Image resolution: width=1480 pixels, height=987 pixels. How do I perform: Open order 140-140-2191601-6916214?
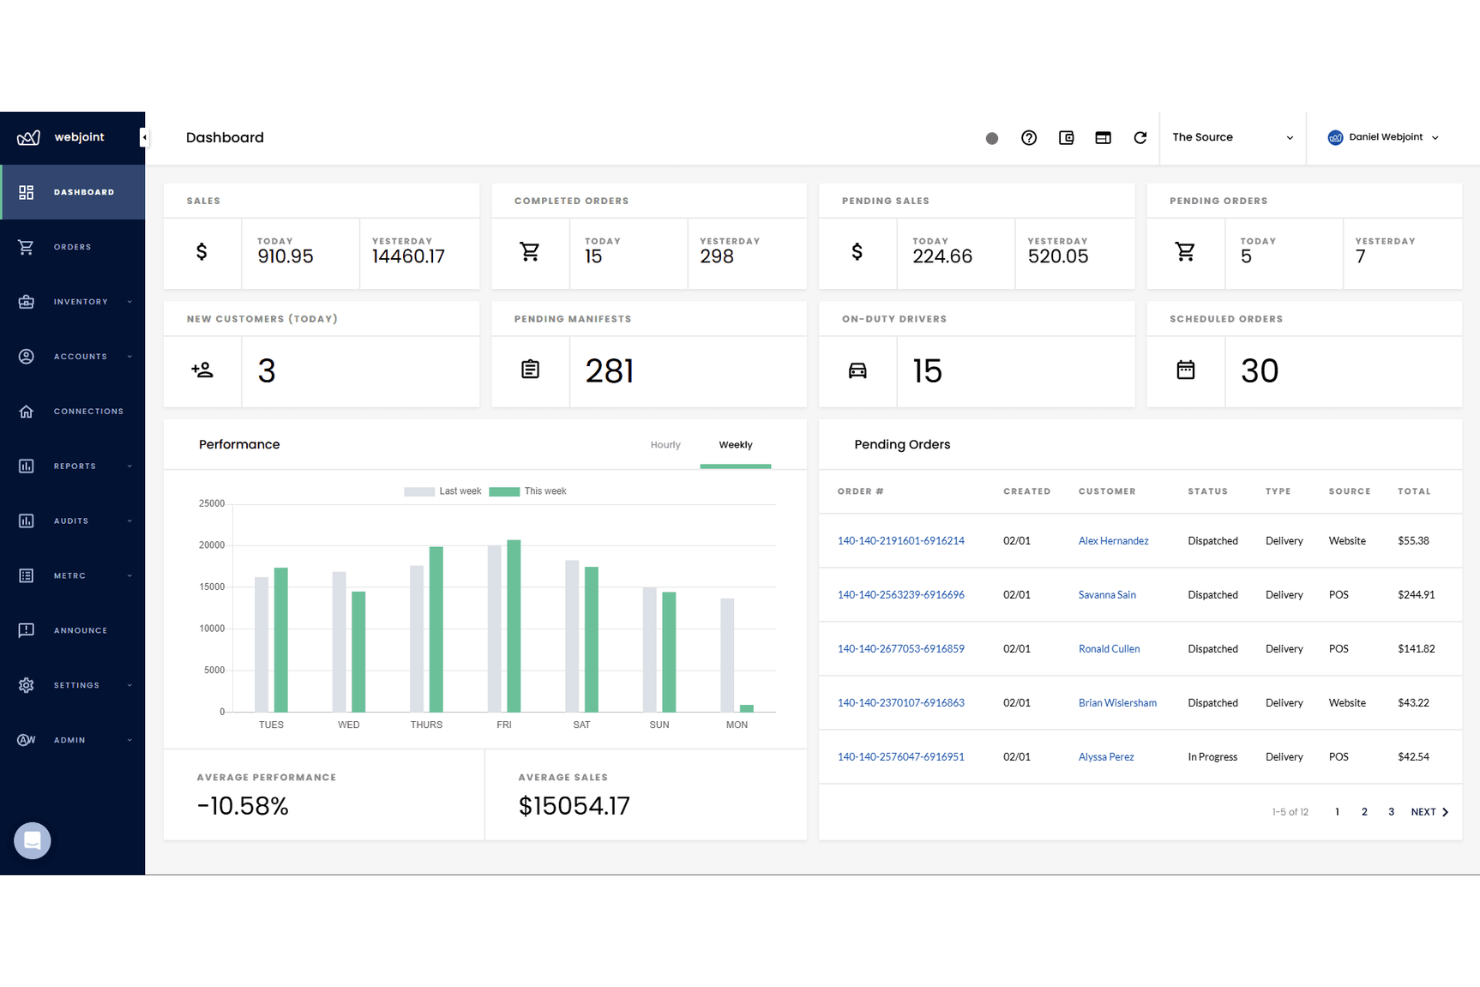coord(901,541)
